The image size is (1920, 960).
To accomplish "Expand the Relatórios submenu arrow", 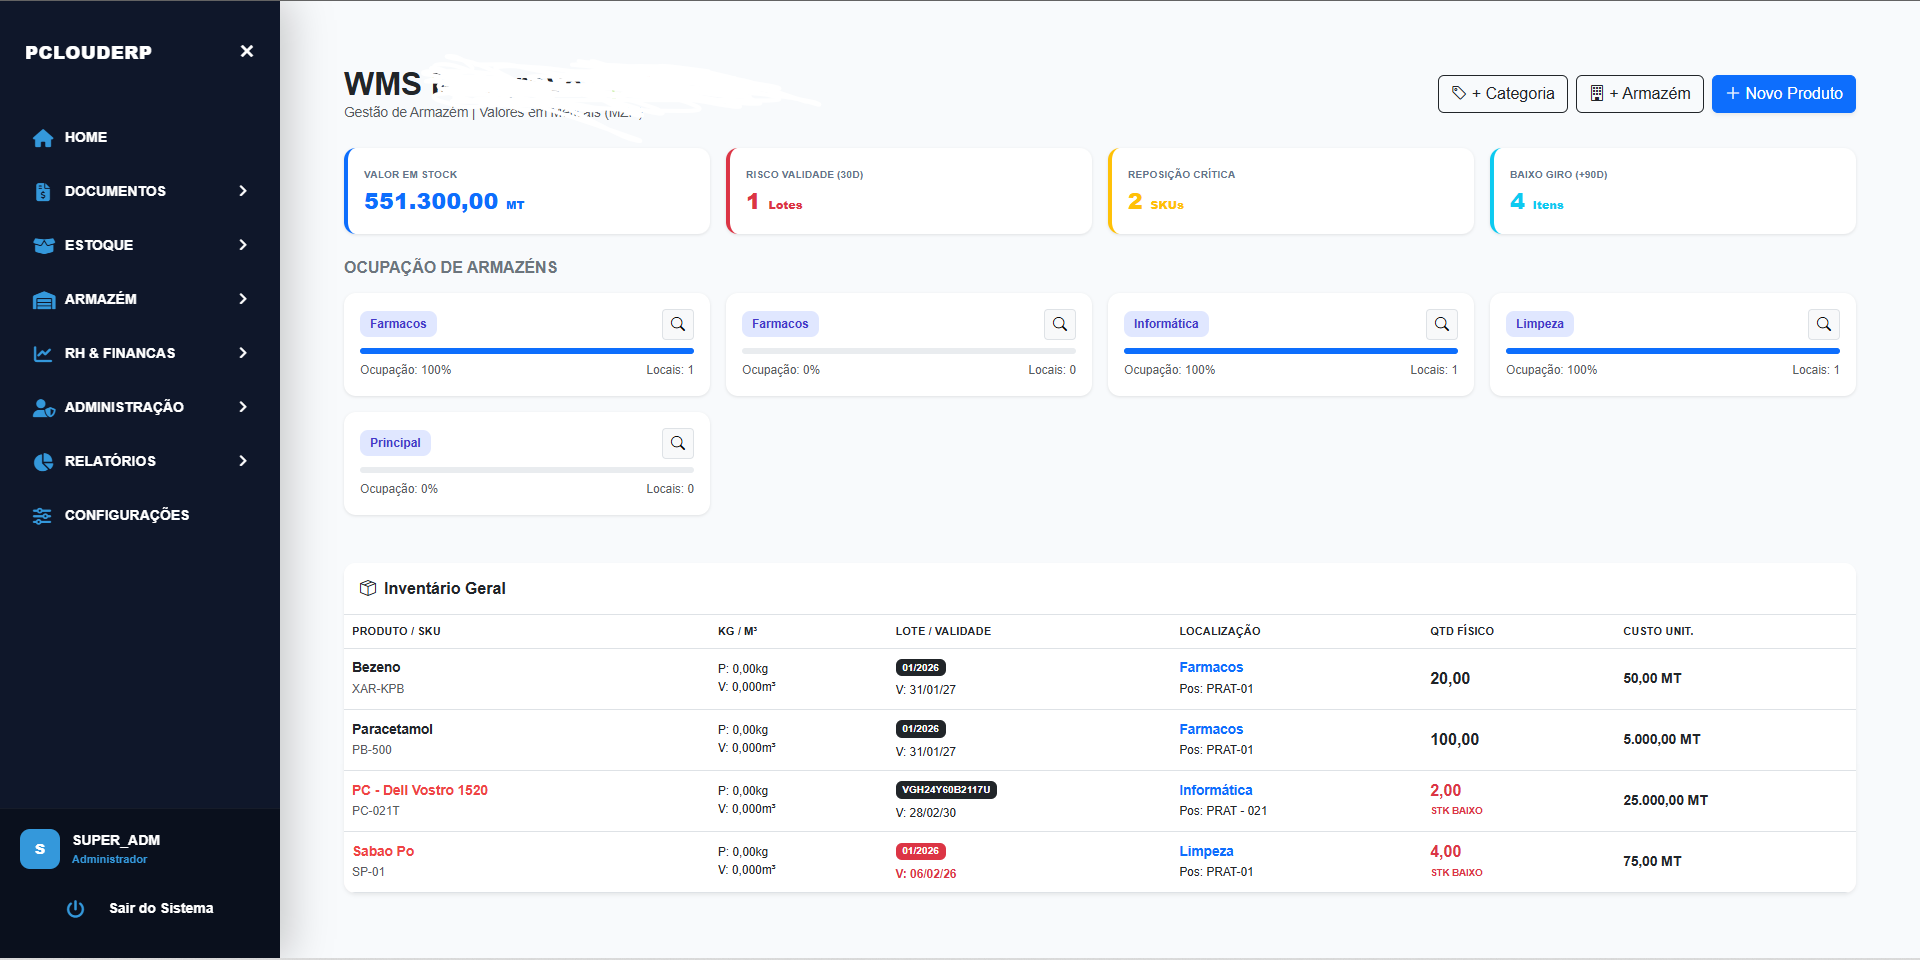I will (243, 461).
